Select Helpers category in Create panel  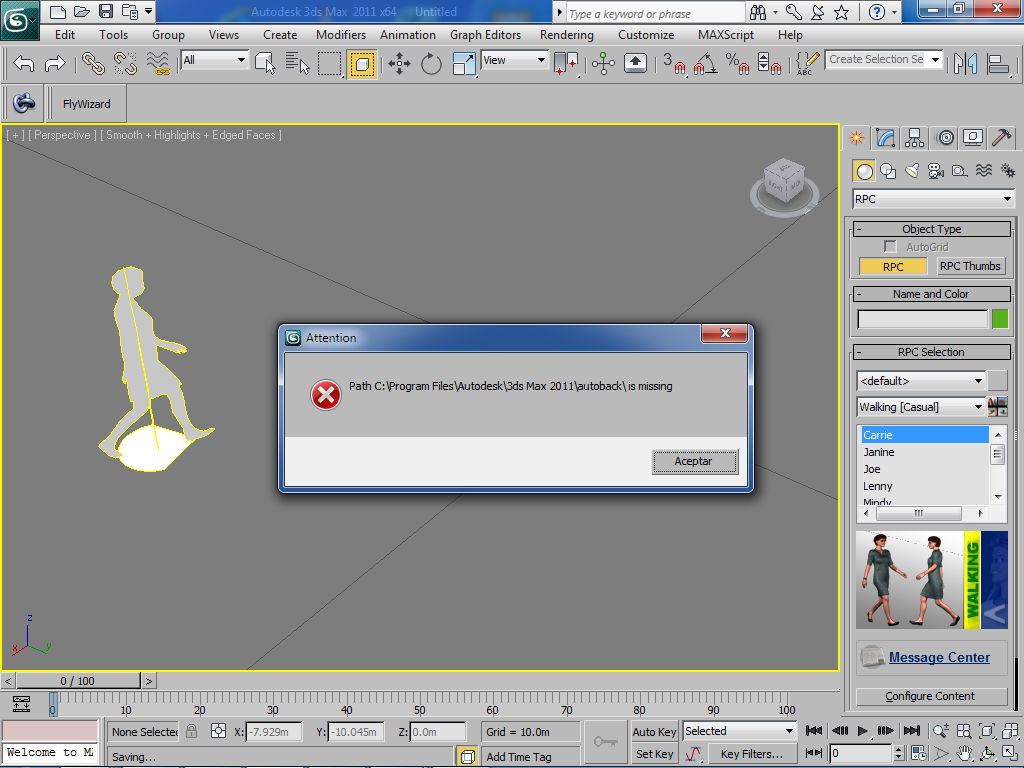[x=959, y=171]
